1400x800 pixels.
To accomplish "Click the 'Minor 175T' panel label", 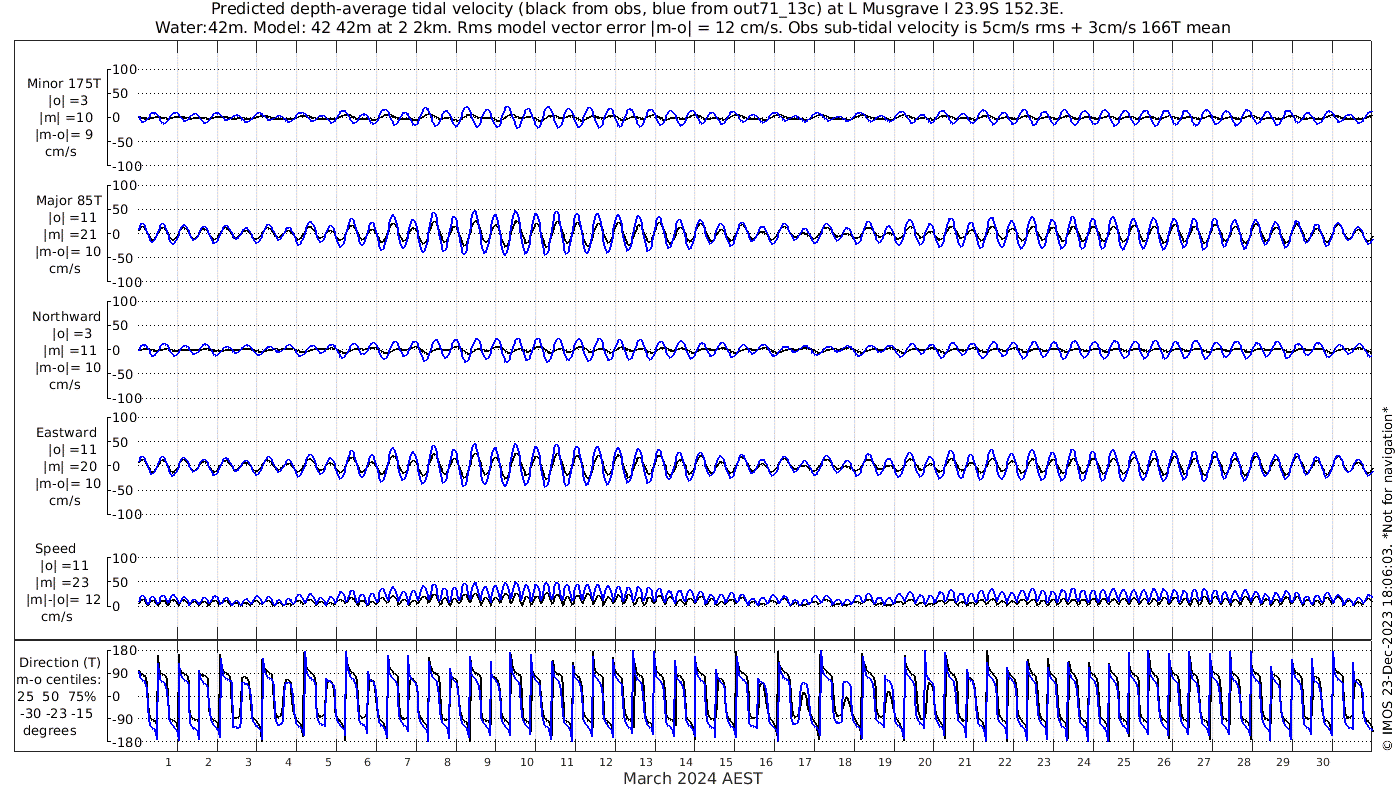I will [64, 84].
